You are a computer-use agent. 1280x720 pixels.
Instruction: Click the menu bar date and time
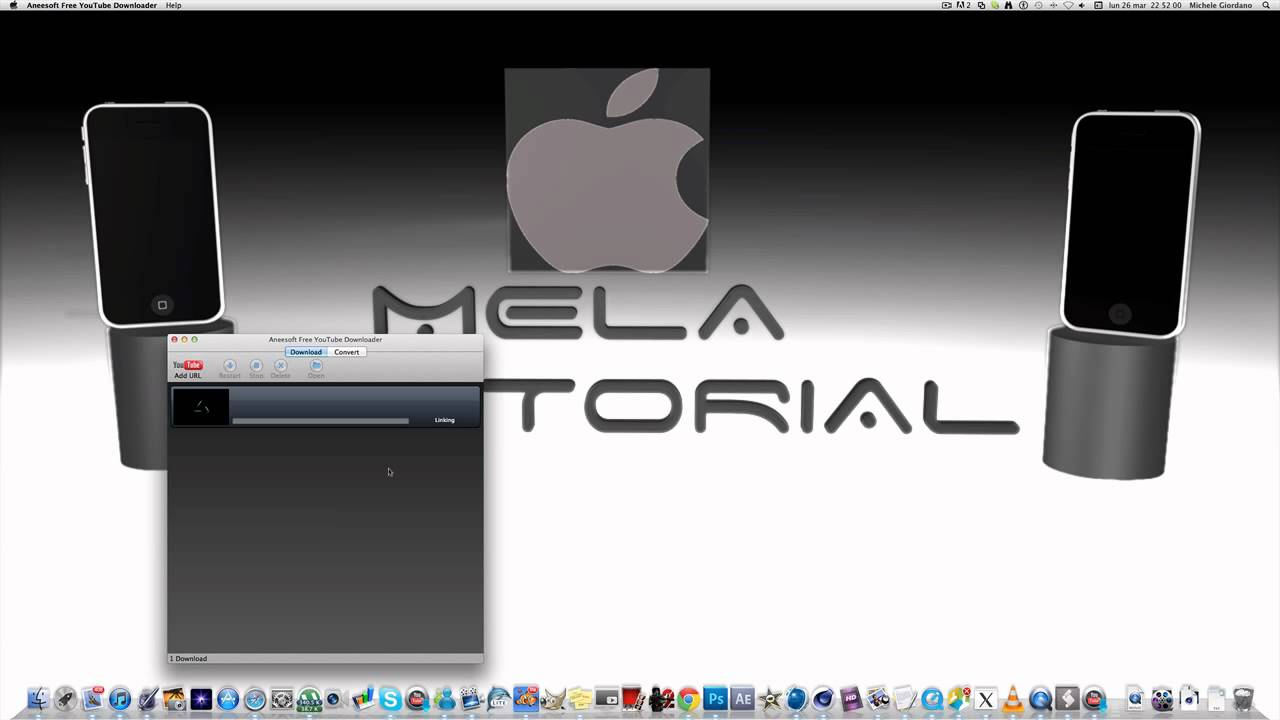tap(1145, 5)
